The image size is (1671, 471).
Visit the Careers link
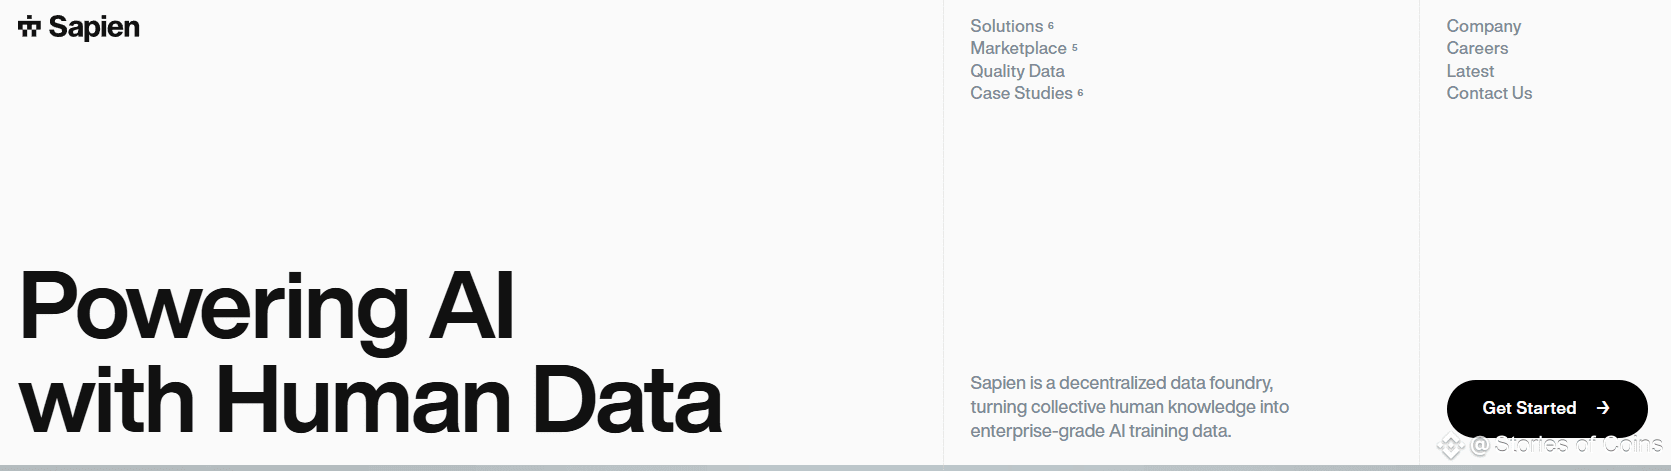click(x=1477, y=48)
